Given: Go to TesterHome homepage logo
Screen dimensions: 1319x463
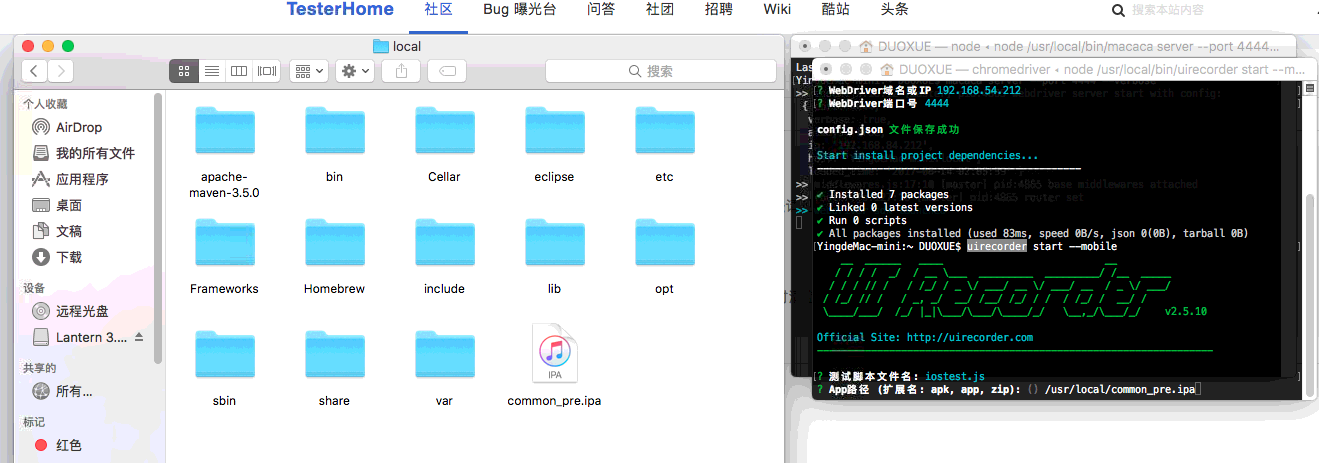Looking at the screenshot, I should click(x=340, y=9).
